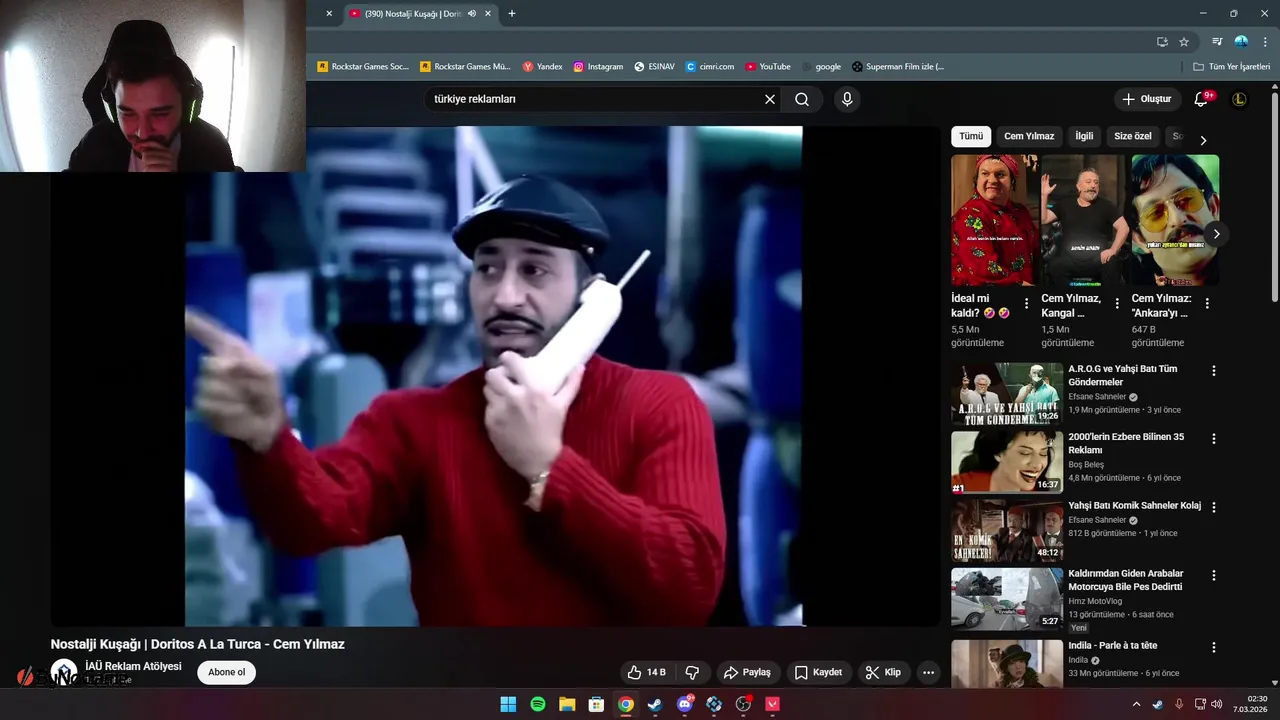The height and width of the screenshot is (720, 1280).
Task: Open the YouTube account avatar menu
Action: 1239,99
